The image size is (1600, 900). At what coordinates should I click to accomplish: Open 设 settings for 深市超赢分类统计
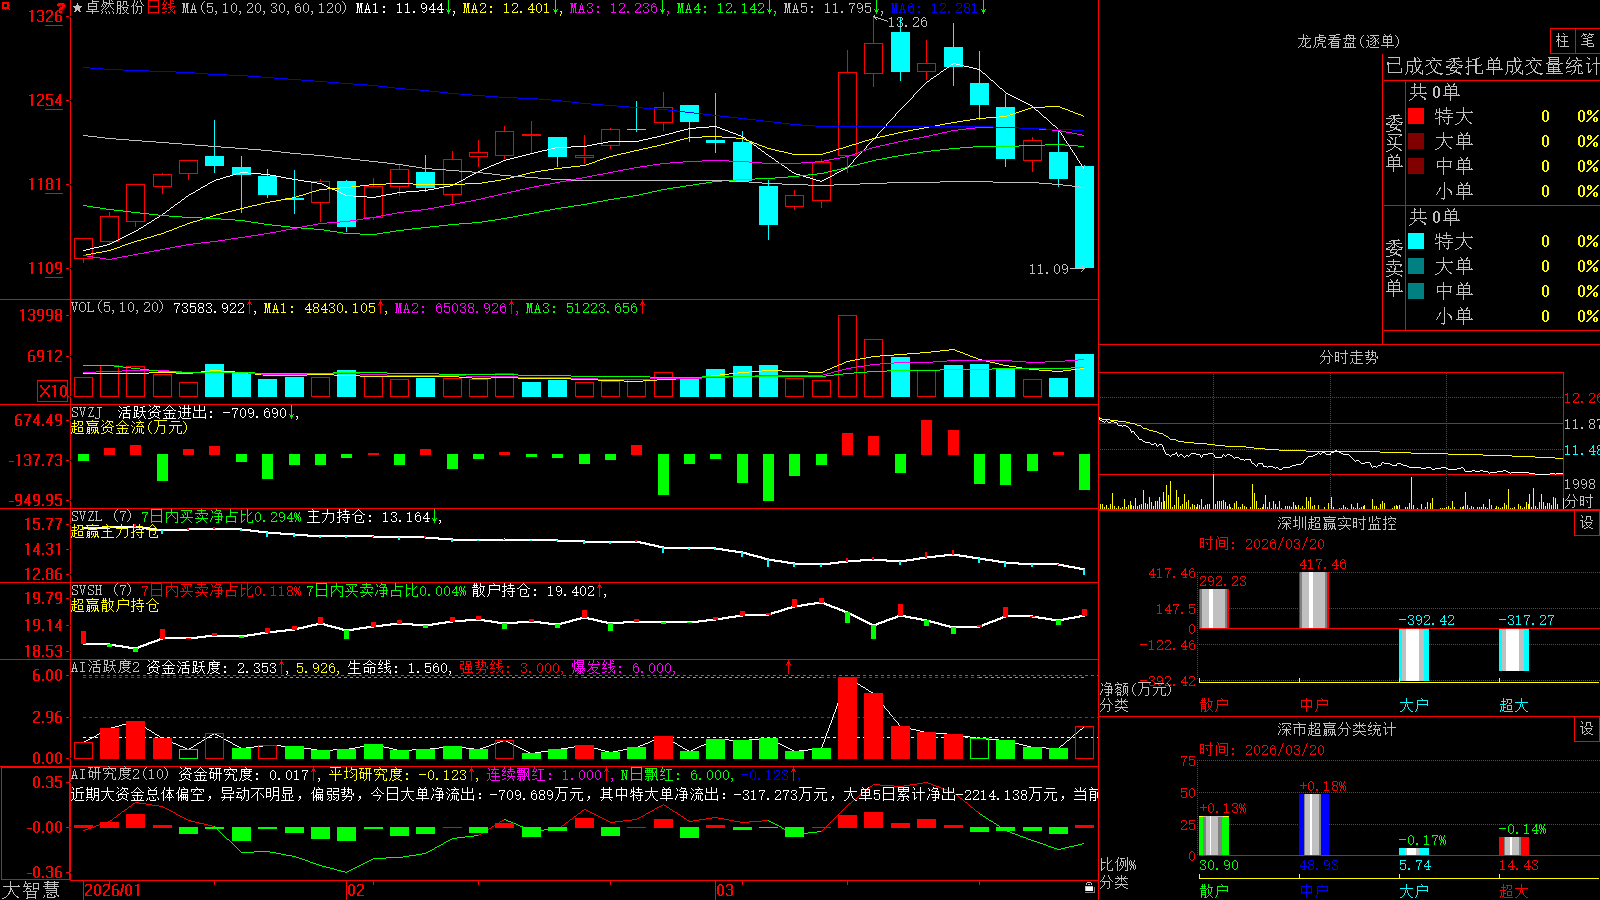tap(1587, 729)
